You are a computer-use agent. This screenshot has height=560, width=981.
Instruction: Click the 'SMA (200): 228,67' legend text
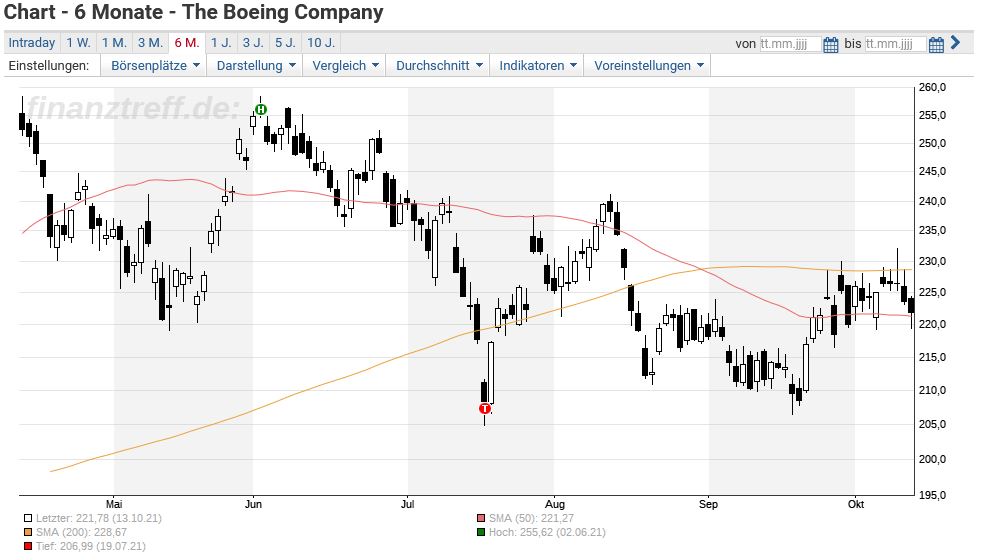81,532
